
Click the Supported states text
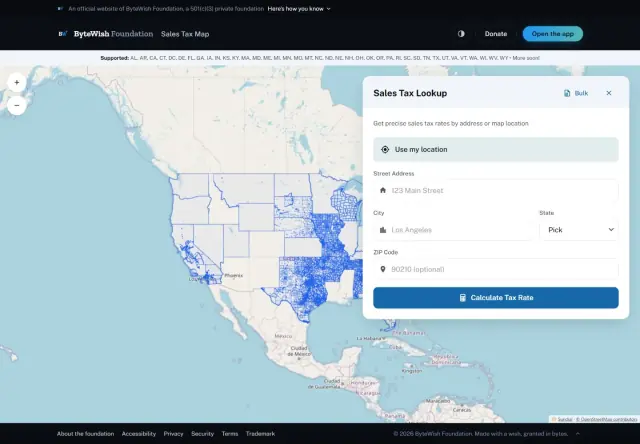(320, 58)
